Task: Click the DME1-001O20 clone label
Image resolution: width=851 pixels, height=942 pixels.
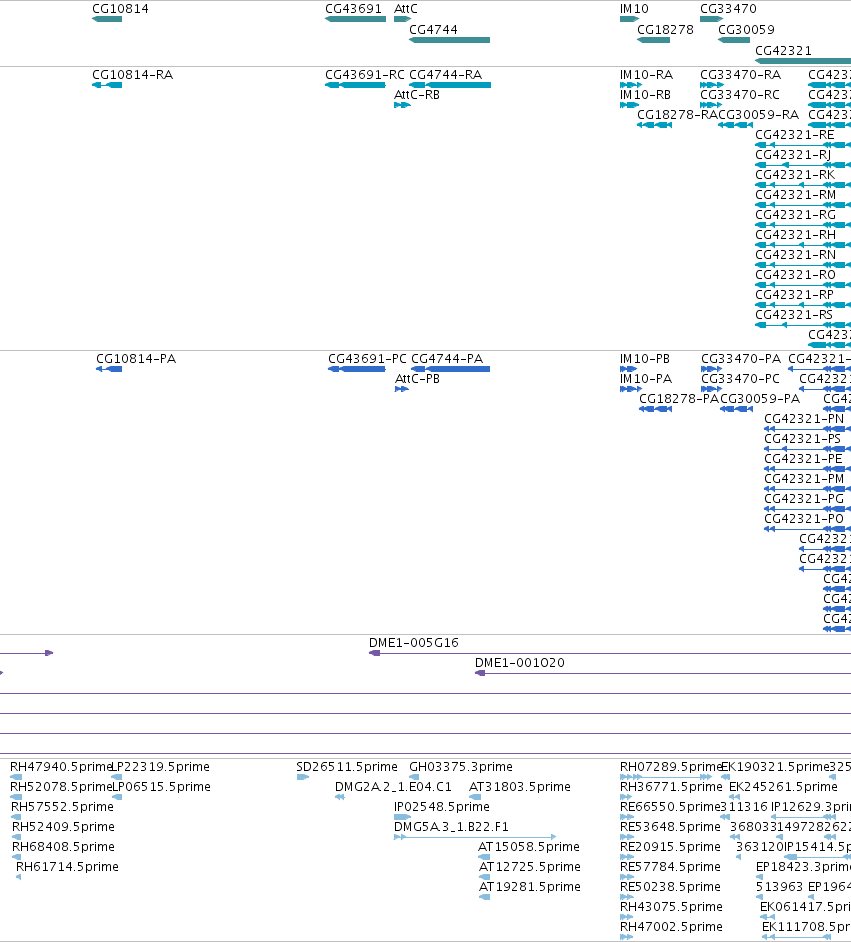Action: click(519, 663)
